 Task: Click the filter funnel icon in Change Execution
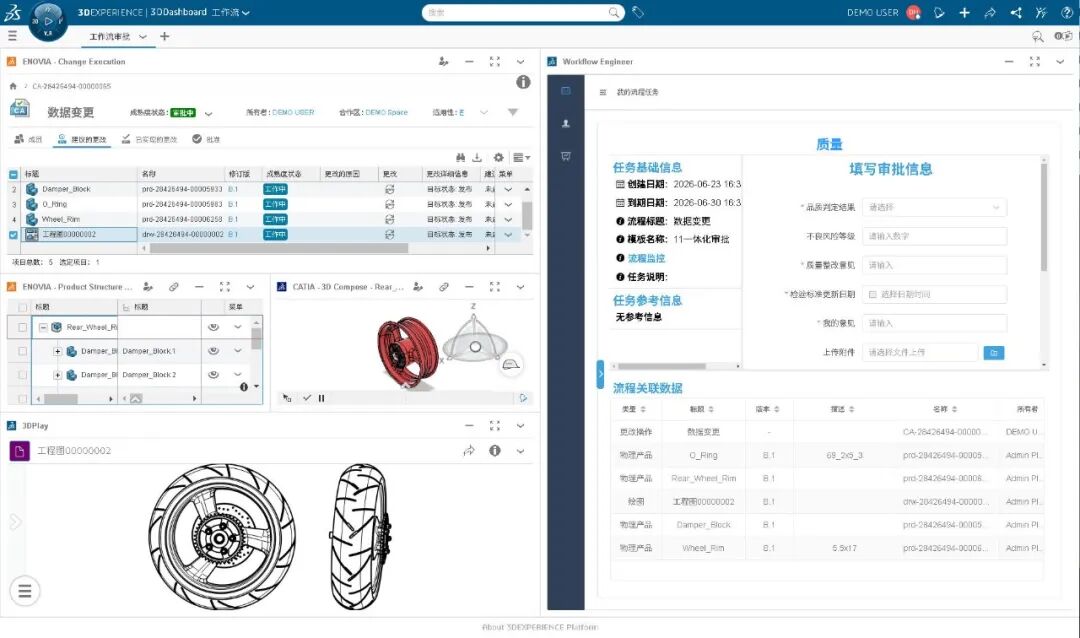click(x=512, y=112)
